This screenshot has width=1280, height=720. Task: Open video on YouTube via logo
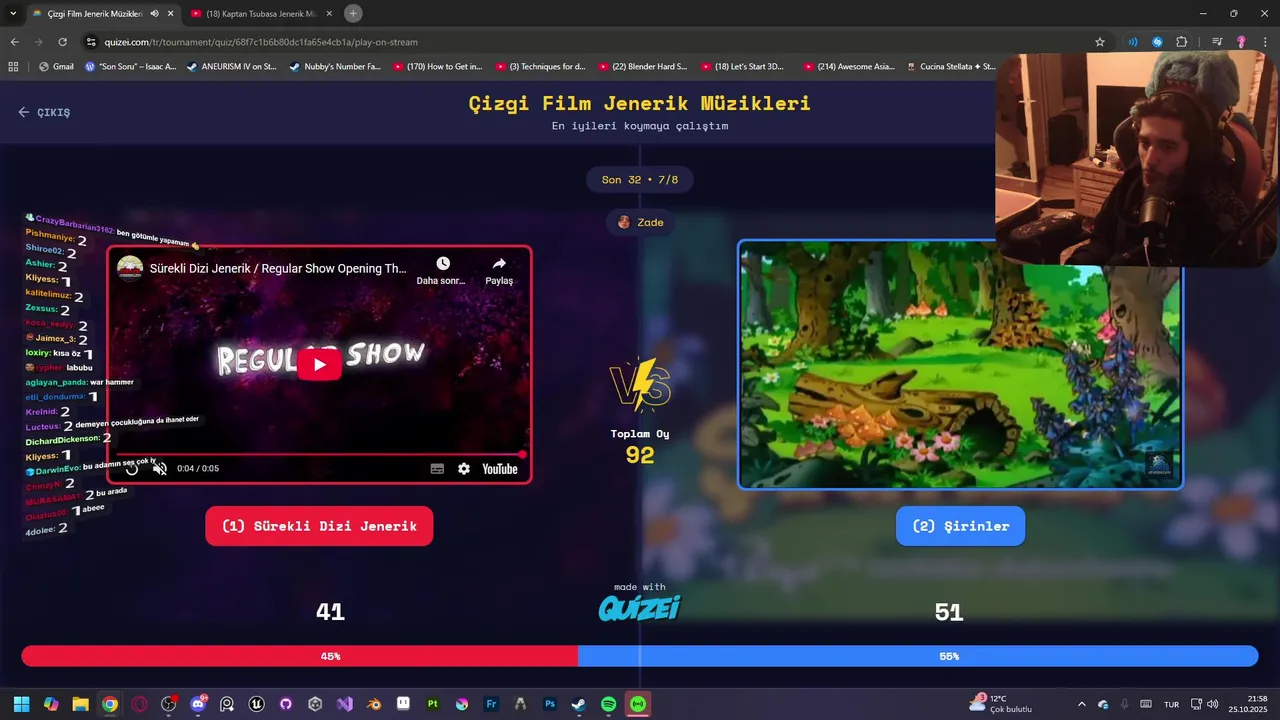click(x=500, y=468)
